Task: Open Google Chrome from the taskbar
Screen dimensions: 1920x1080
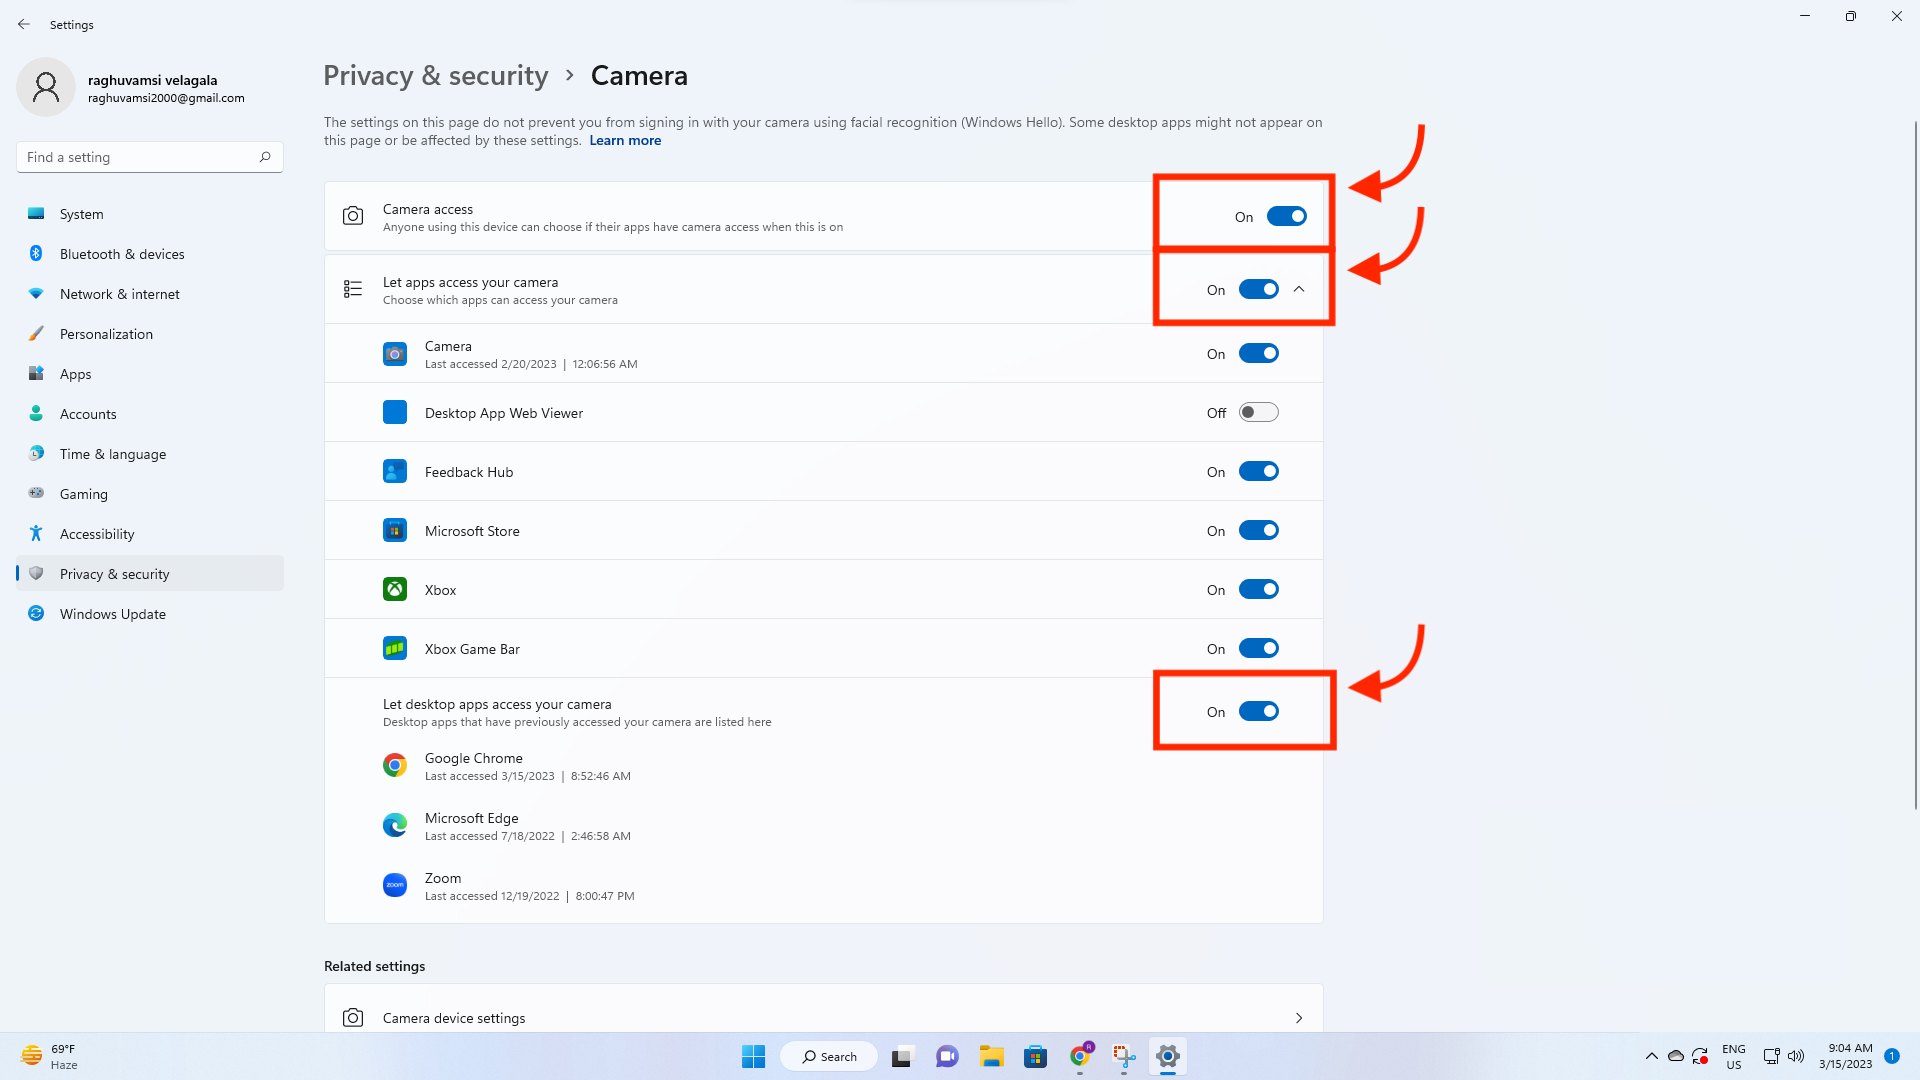Action: 1080,1056
